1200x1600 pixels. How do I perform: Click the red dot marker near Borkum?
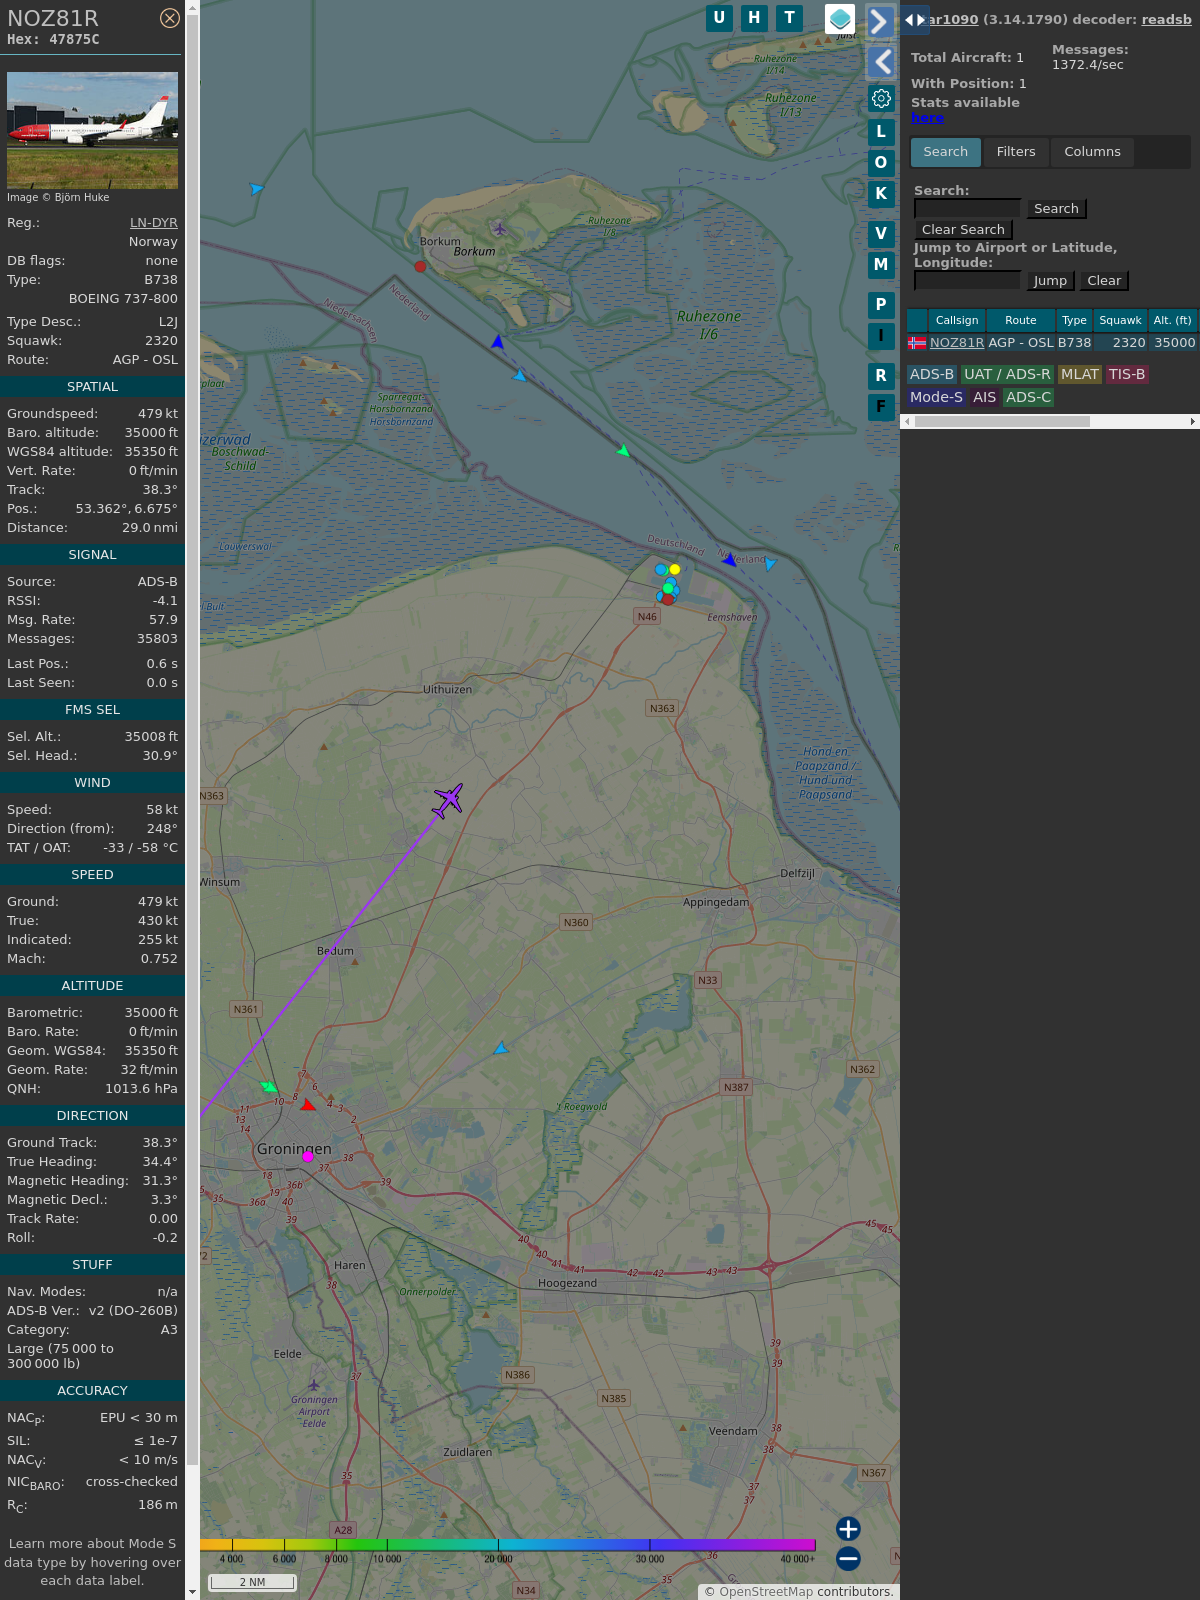[x=420, y=267]
